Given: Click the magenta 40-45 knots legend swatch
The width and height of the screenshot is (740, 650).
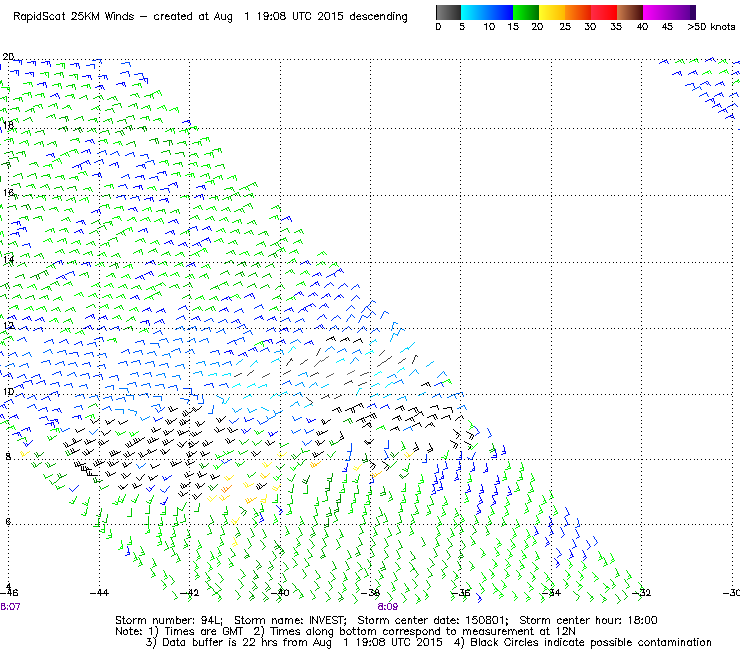Looking at the screenshot, I should (656, 12).
